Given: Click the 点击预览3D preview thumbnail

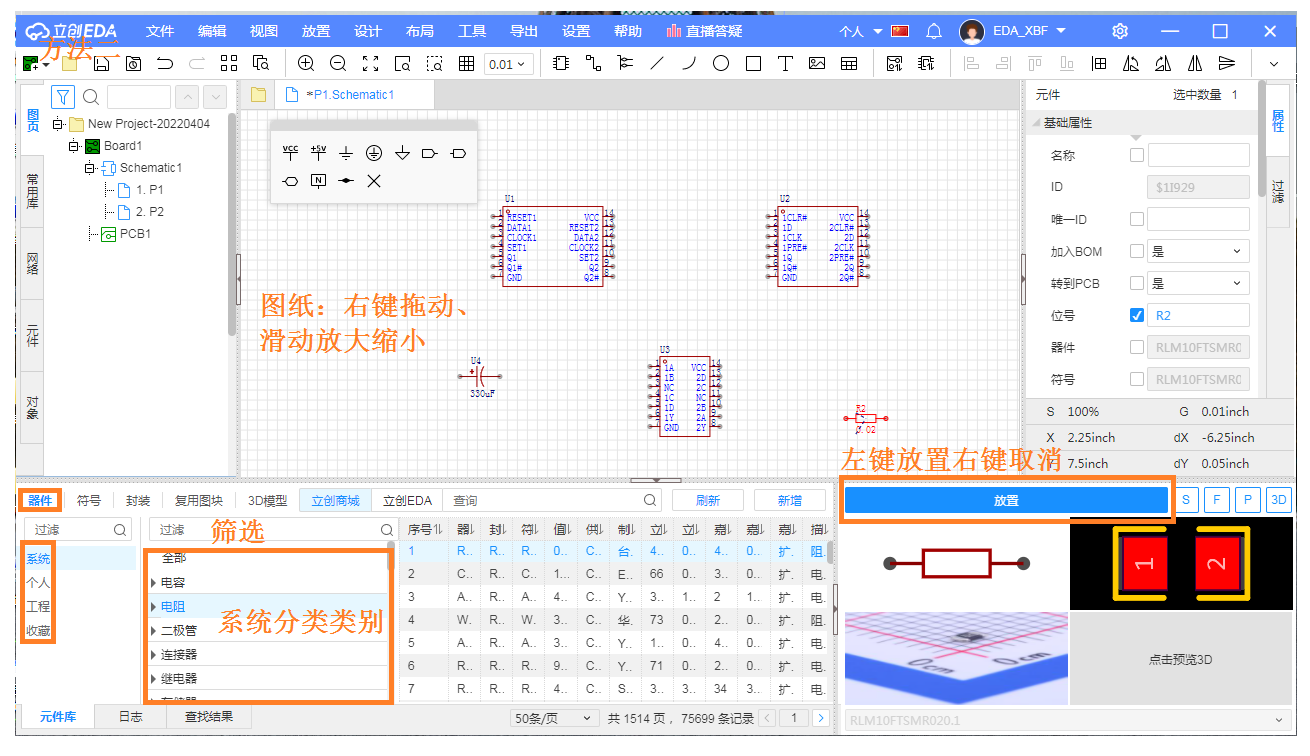Looking at the screenshot, I should [x=1180, y=659].
